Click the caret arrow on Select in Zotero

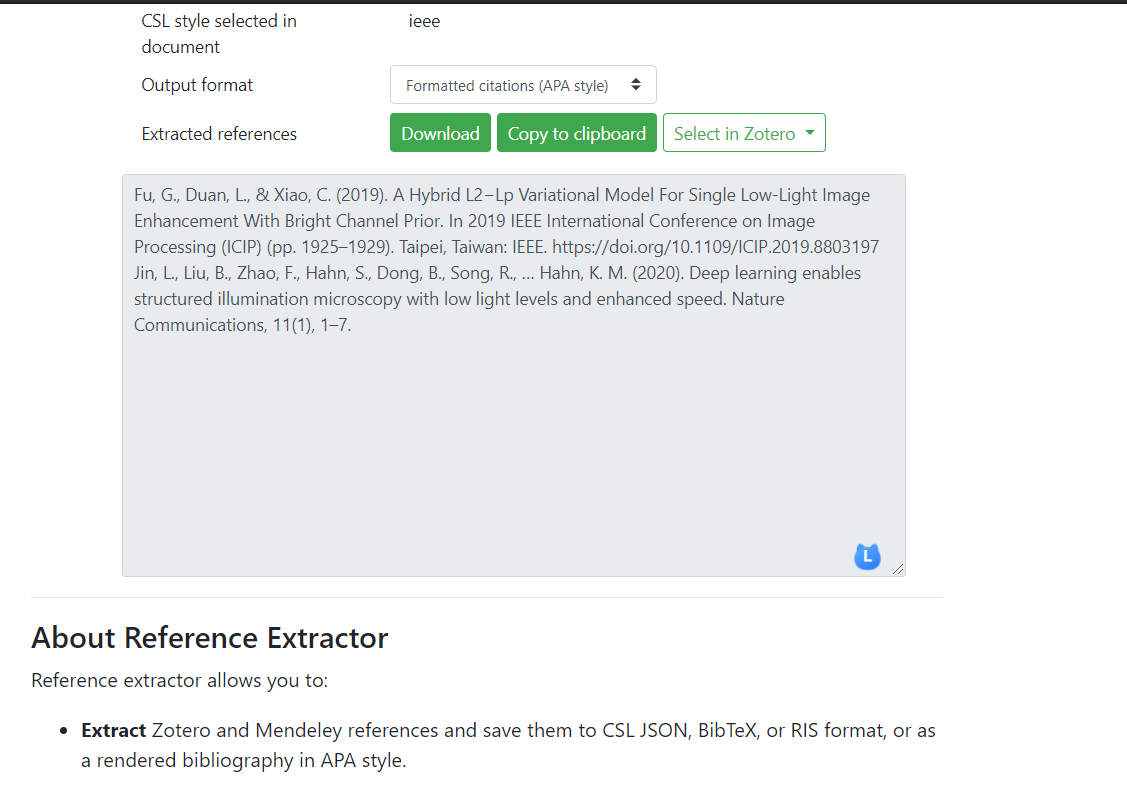point(808,132)
